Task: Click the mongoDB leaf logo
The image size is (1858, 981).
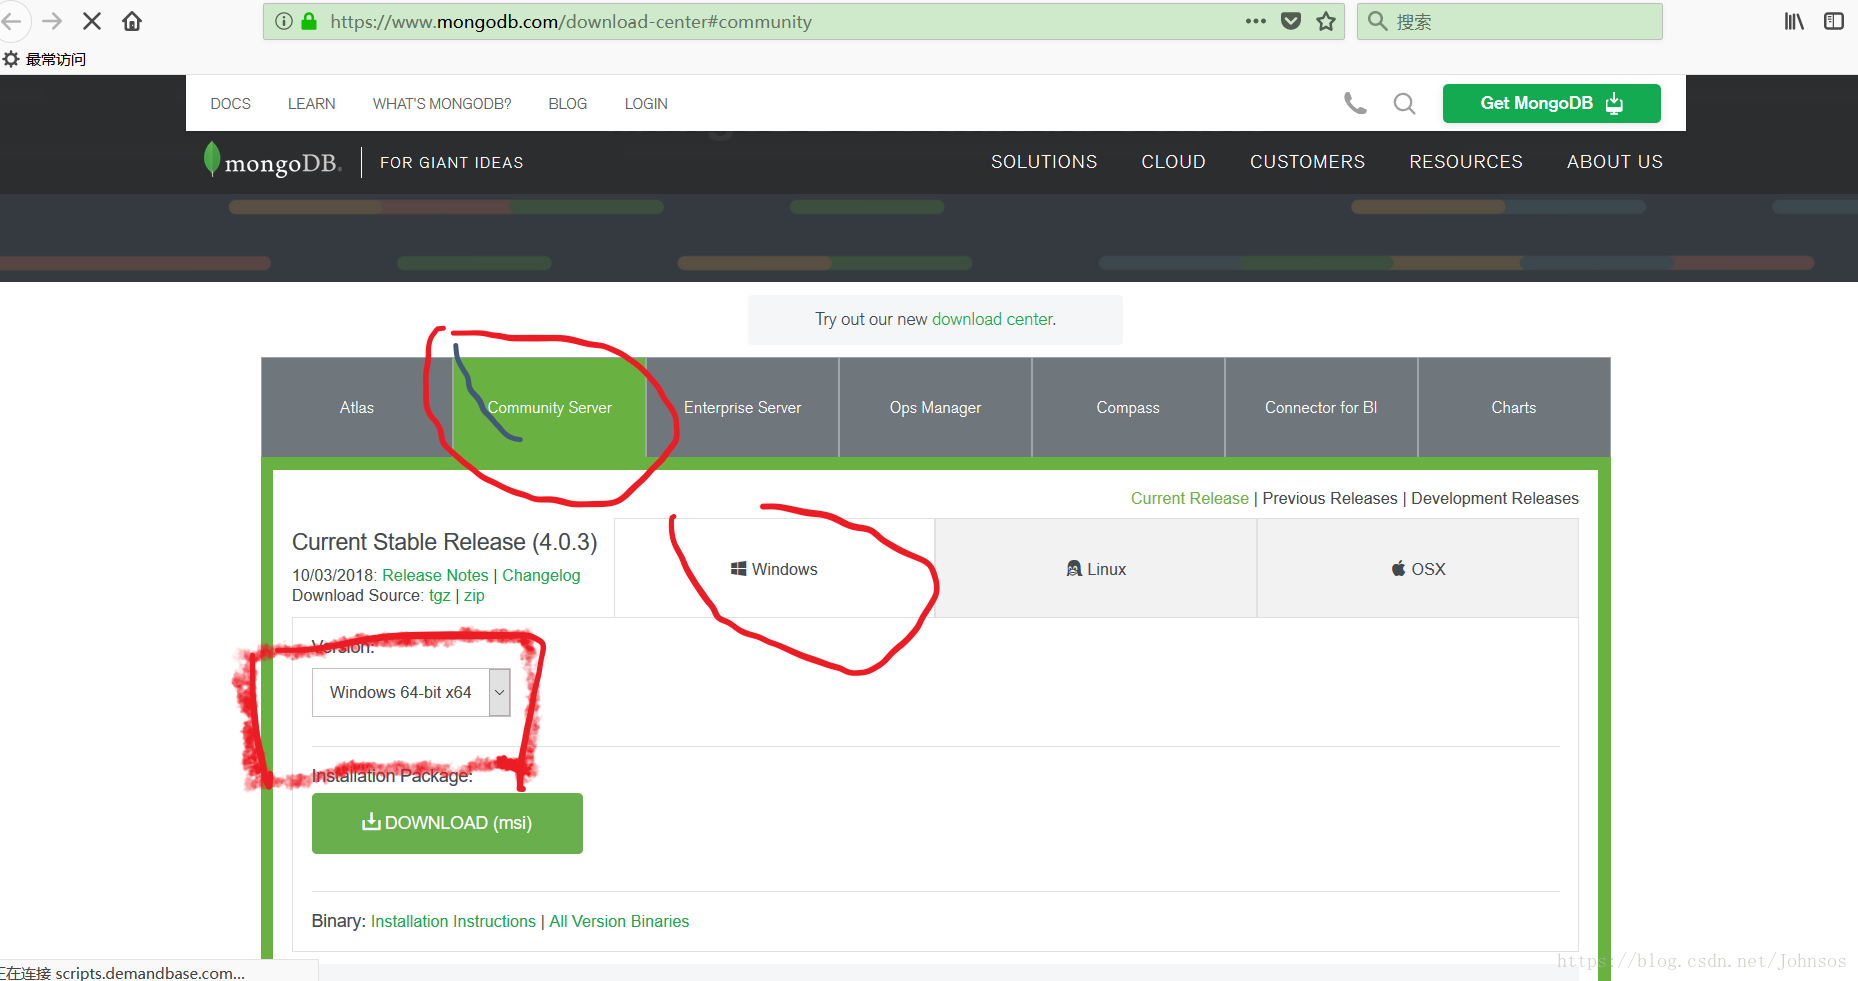Action: tap(272, 161)
